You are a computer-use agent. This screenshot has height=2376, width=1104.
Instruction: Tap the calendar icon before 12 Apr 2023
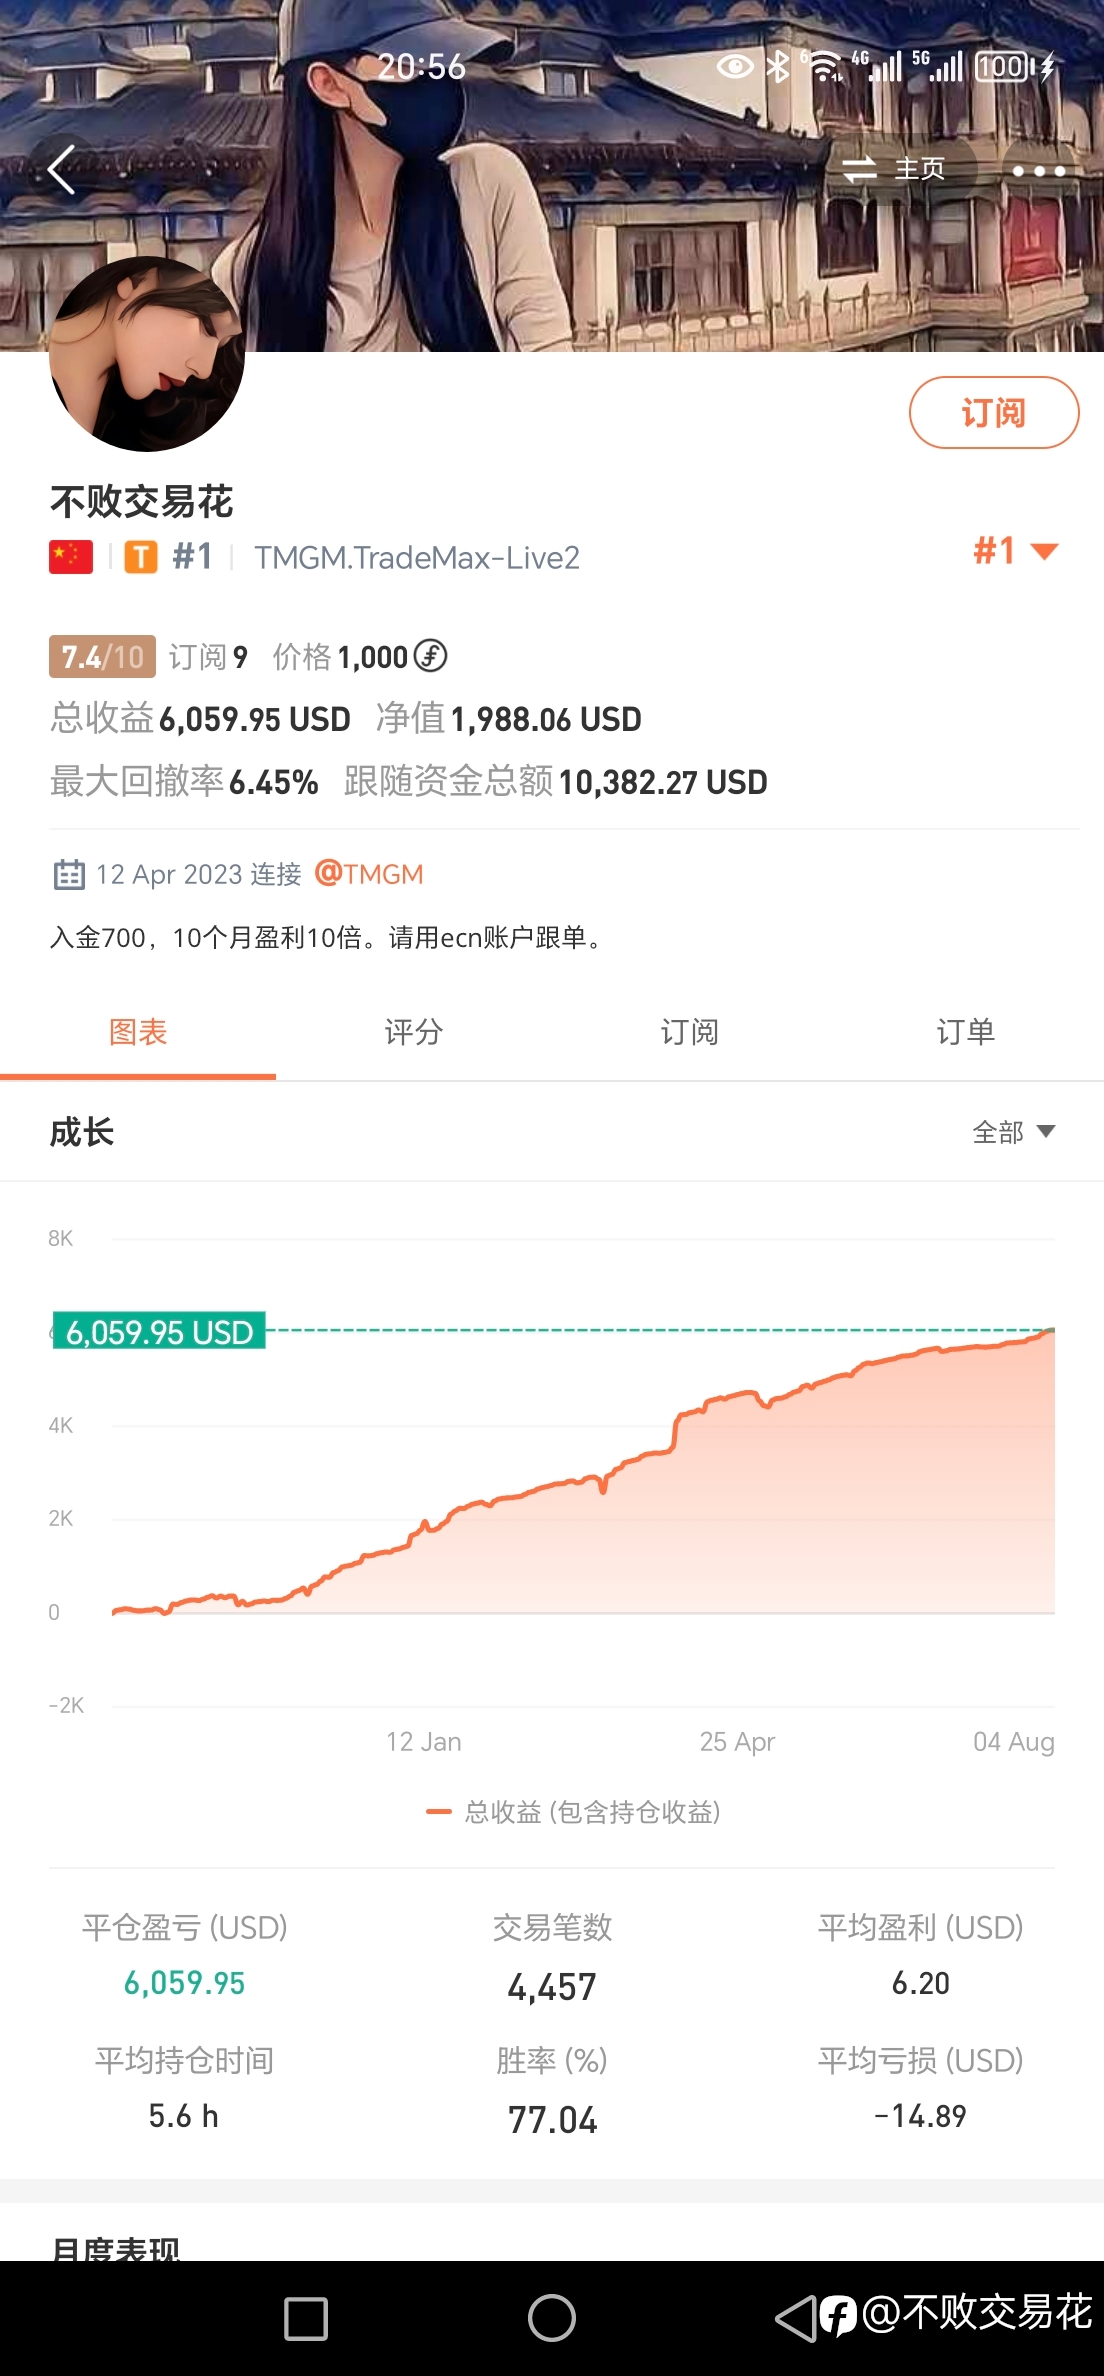point(69,875)
